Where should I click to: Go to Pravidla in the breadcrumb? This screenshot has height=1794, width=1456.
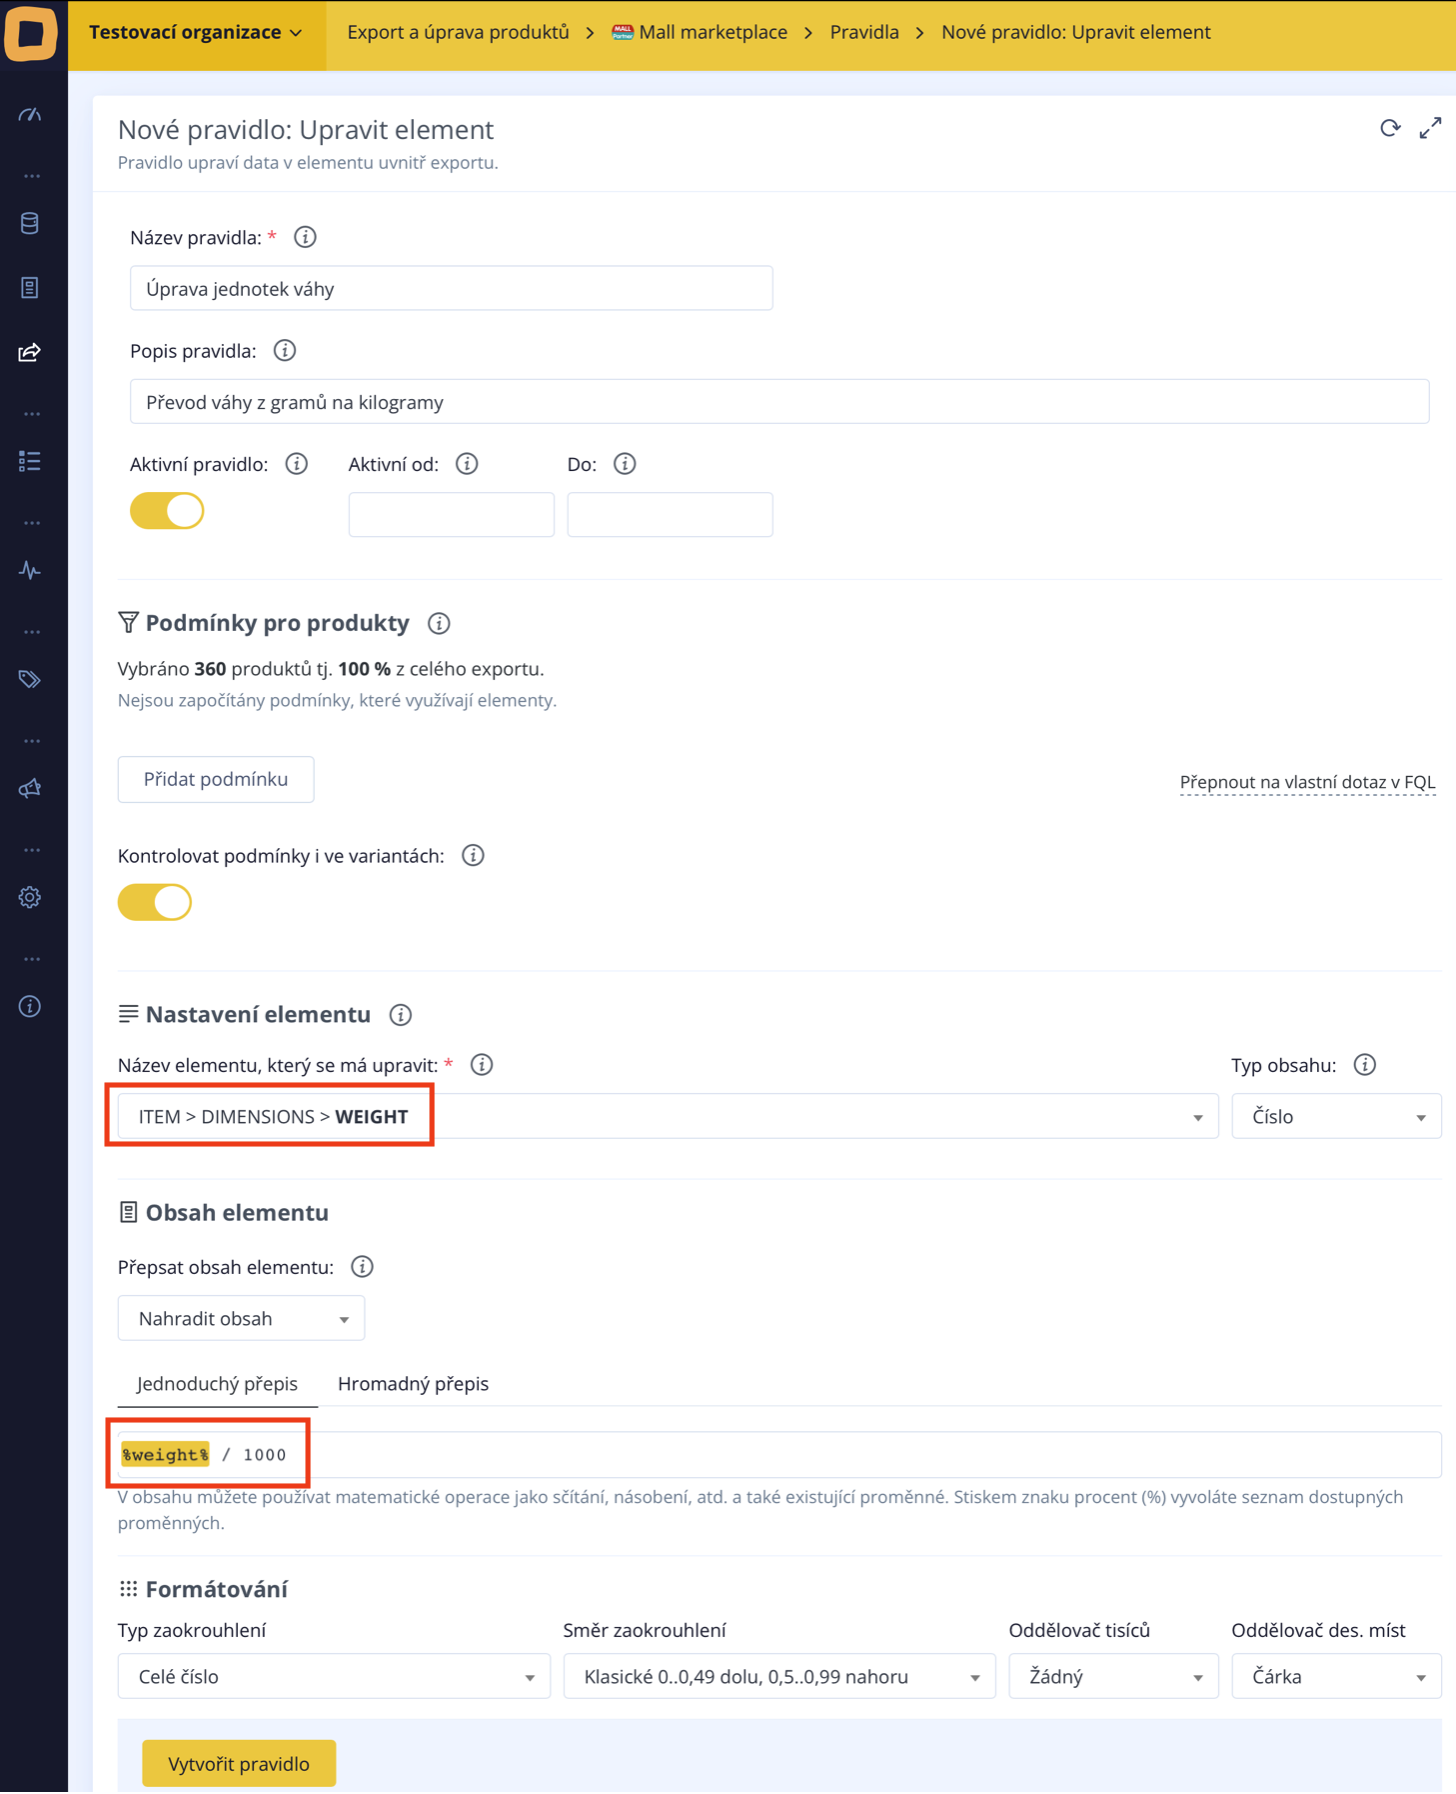point(864,32)
